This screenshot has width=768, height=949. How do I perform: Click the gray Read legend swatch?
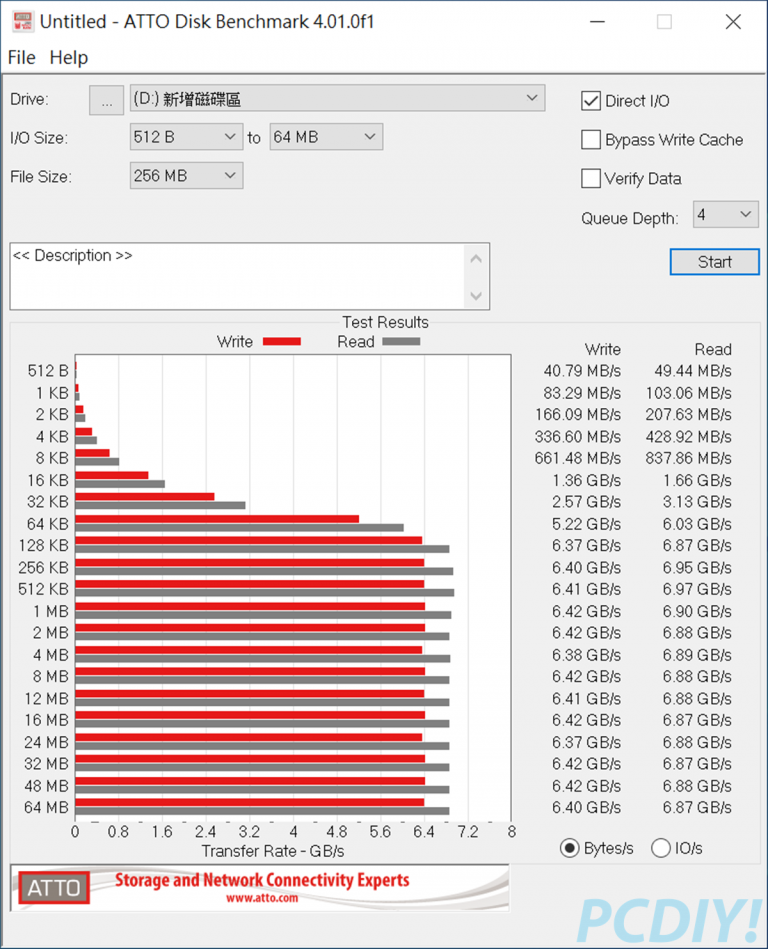tap(401, 342)
